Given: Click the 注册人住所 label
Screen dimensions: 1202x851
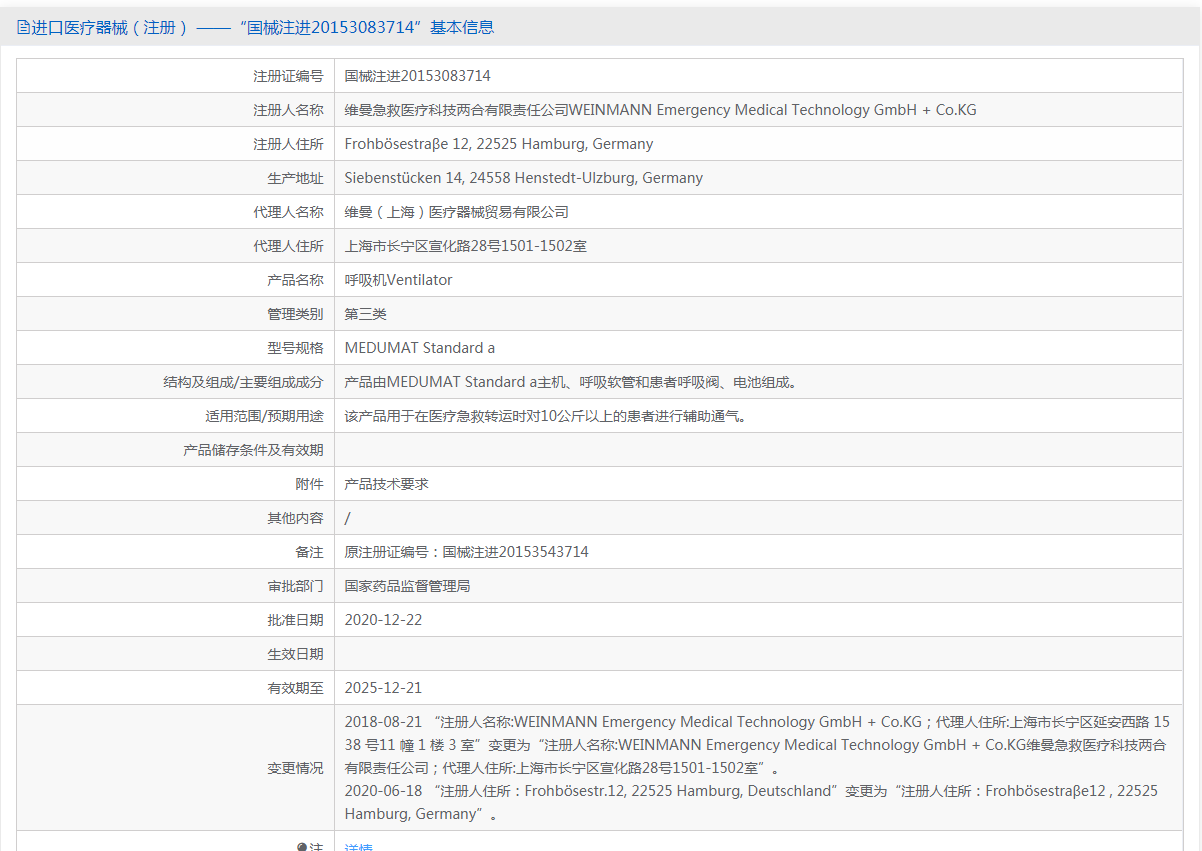Looking at the screenshot, I should (288, 144).
